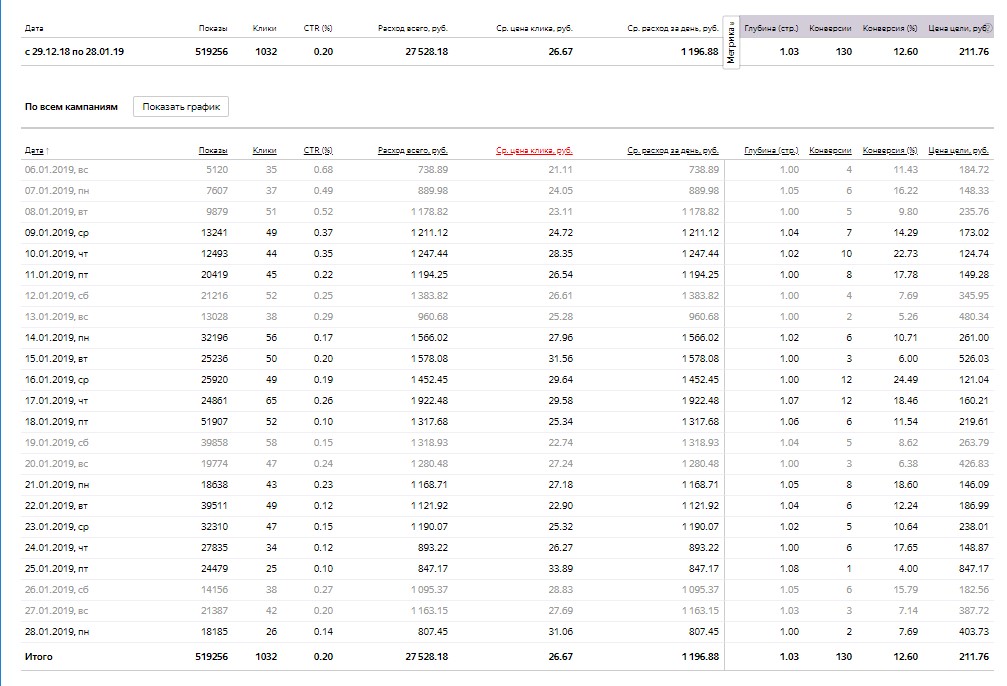Viewport: 1007px width, 686px height.
Task: Select the date cell '26.01.2019, сб'
Action: click(57, 589)
